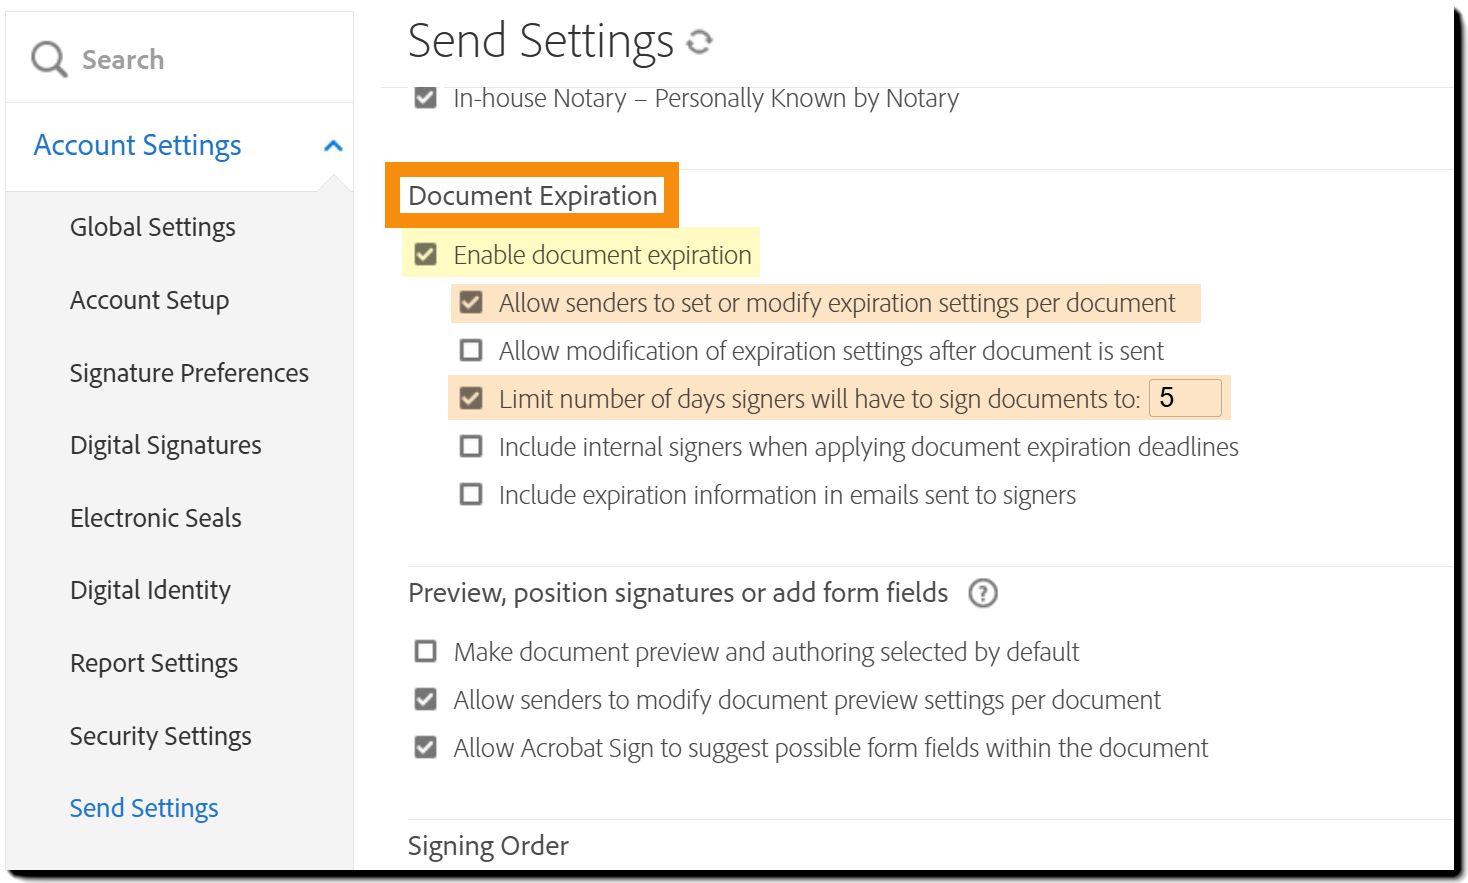The image size is (1468, 883).
Task: Click the refresh icon beside Send Settings
Action: point(699,42)
